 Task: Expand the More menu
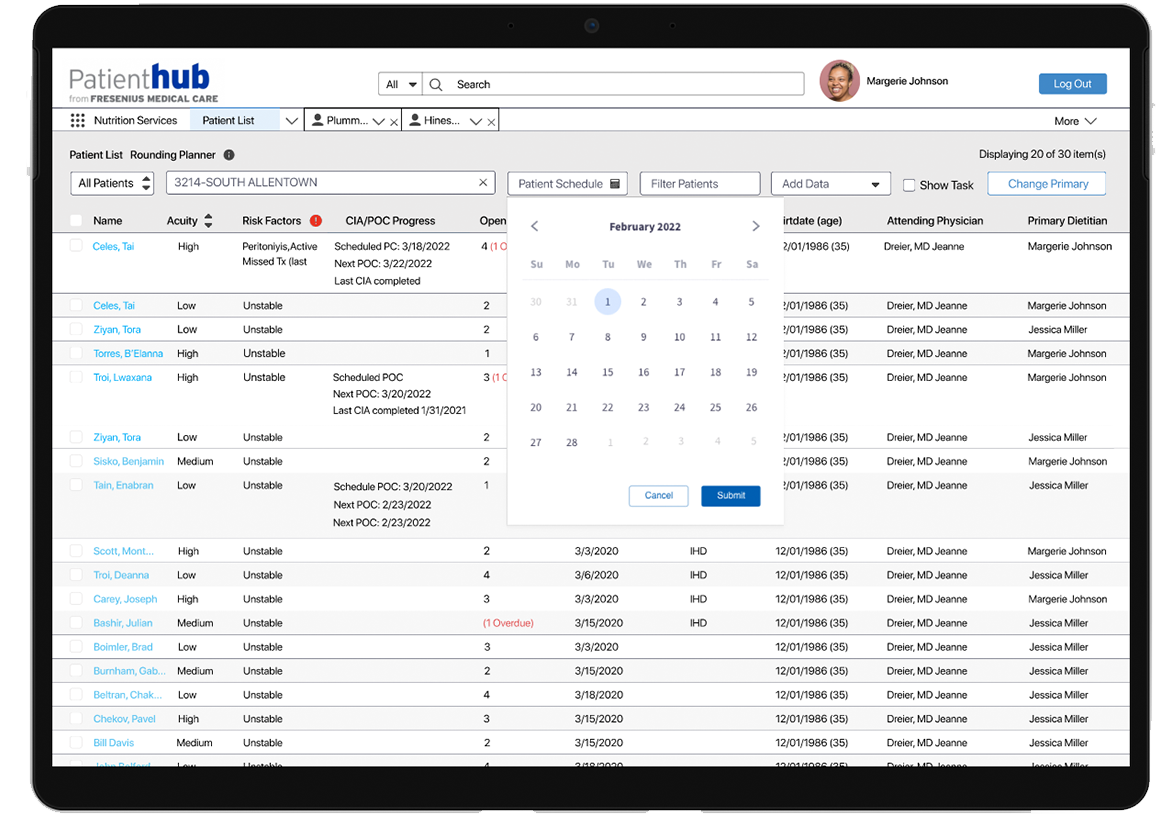[x=1075, y=121]
